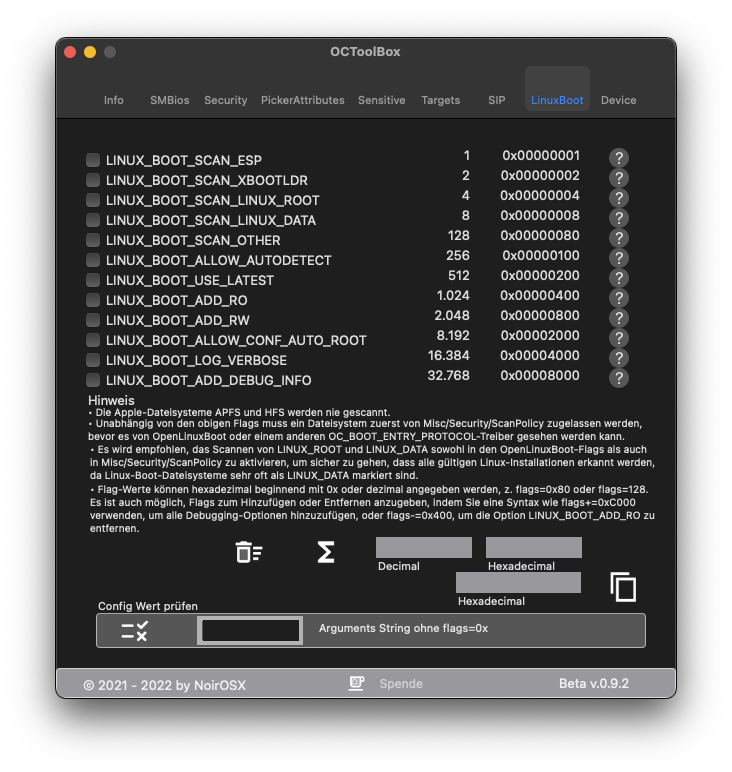Image resolution: width=732 pixels, height=772 pixels.
Task: Click the lower Hexadecimal result field
Action: (x=518, y=582)
